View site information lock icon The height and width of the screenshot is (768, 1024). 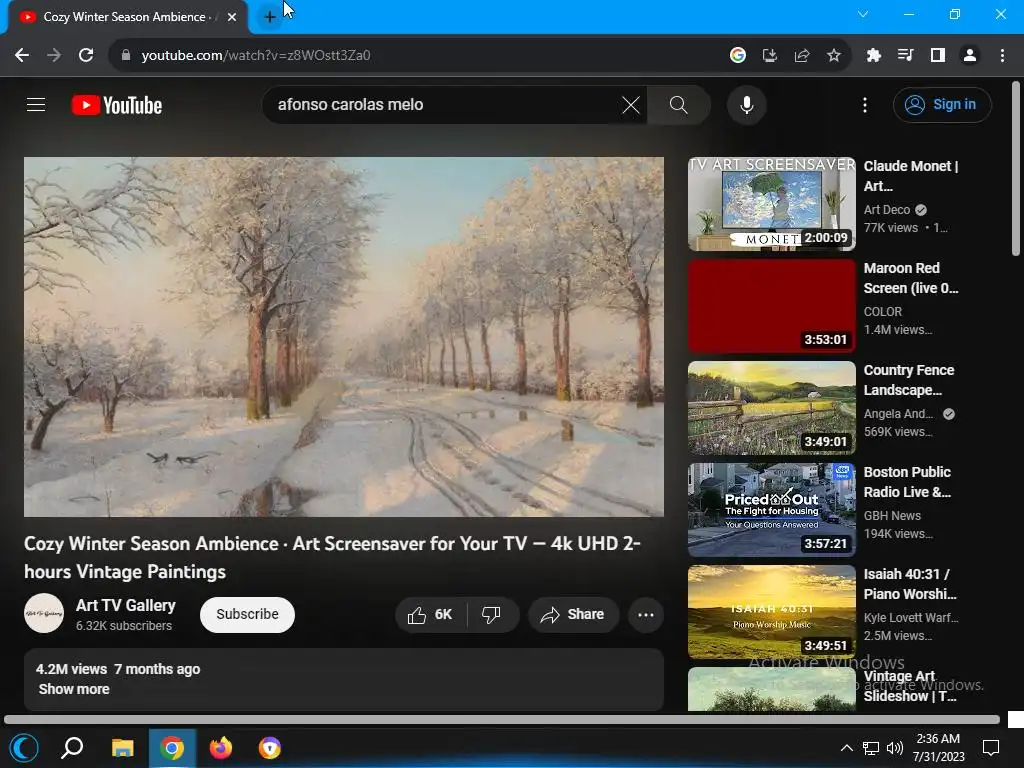pos(126,55)
